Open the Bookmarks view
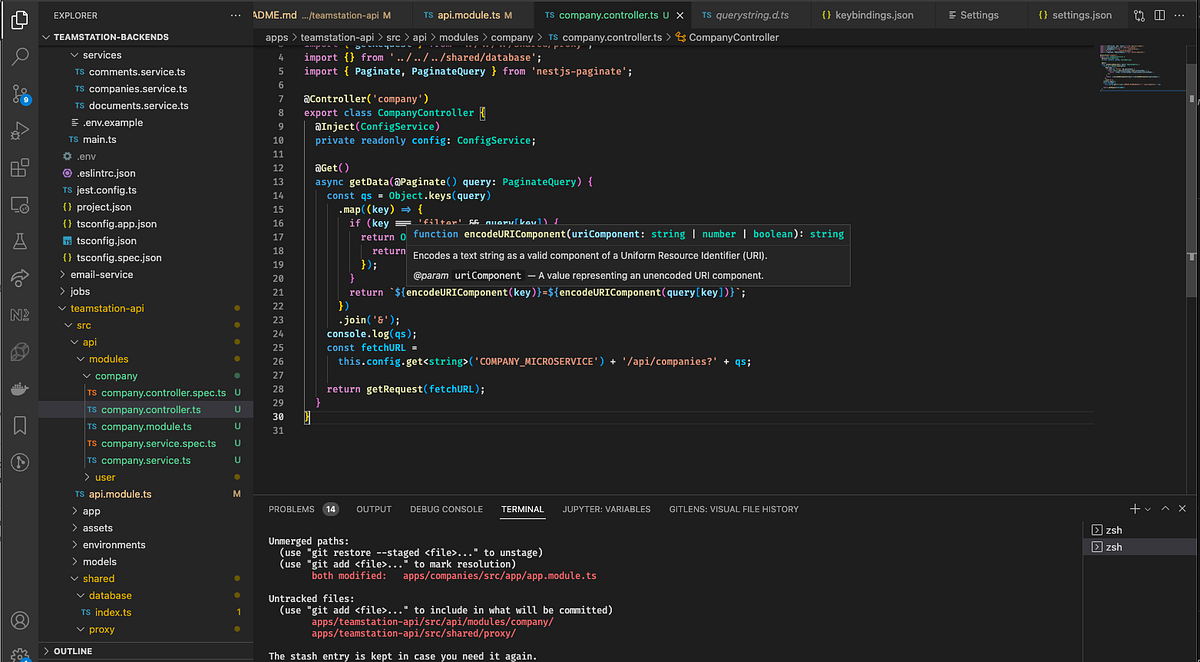The image size is (1200, 662). click(22, 425)
